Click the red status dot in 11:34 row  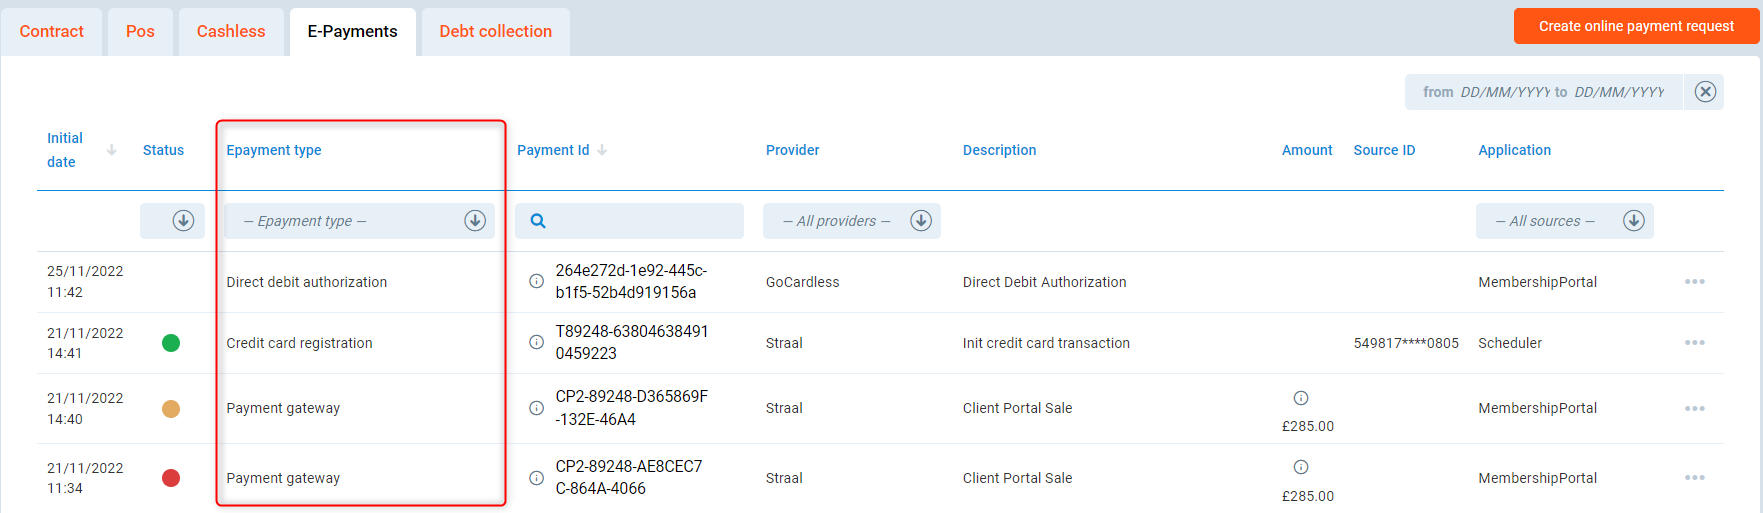tap(171, 478)
